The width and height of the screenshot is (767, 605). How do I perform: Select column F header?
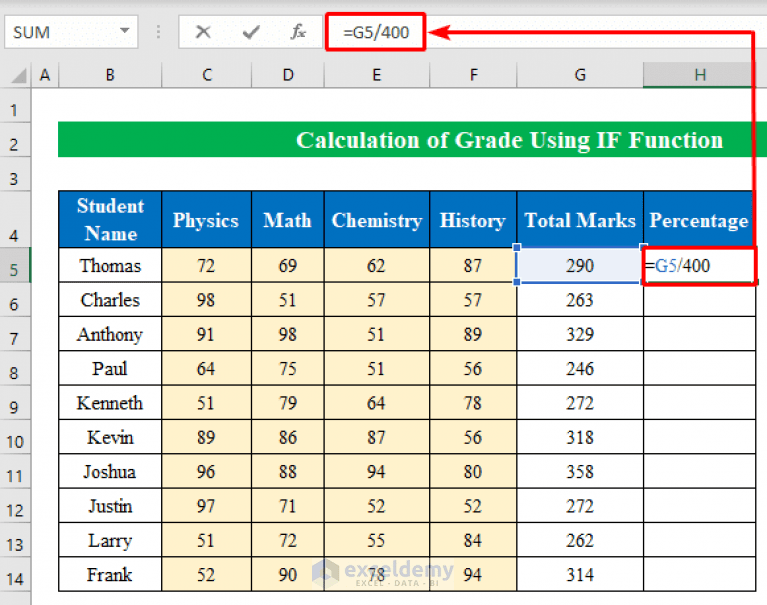(473, 75)
